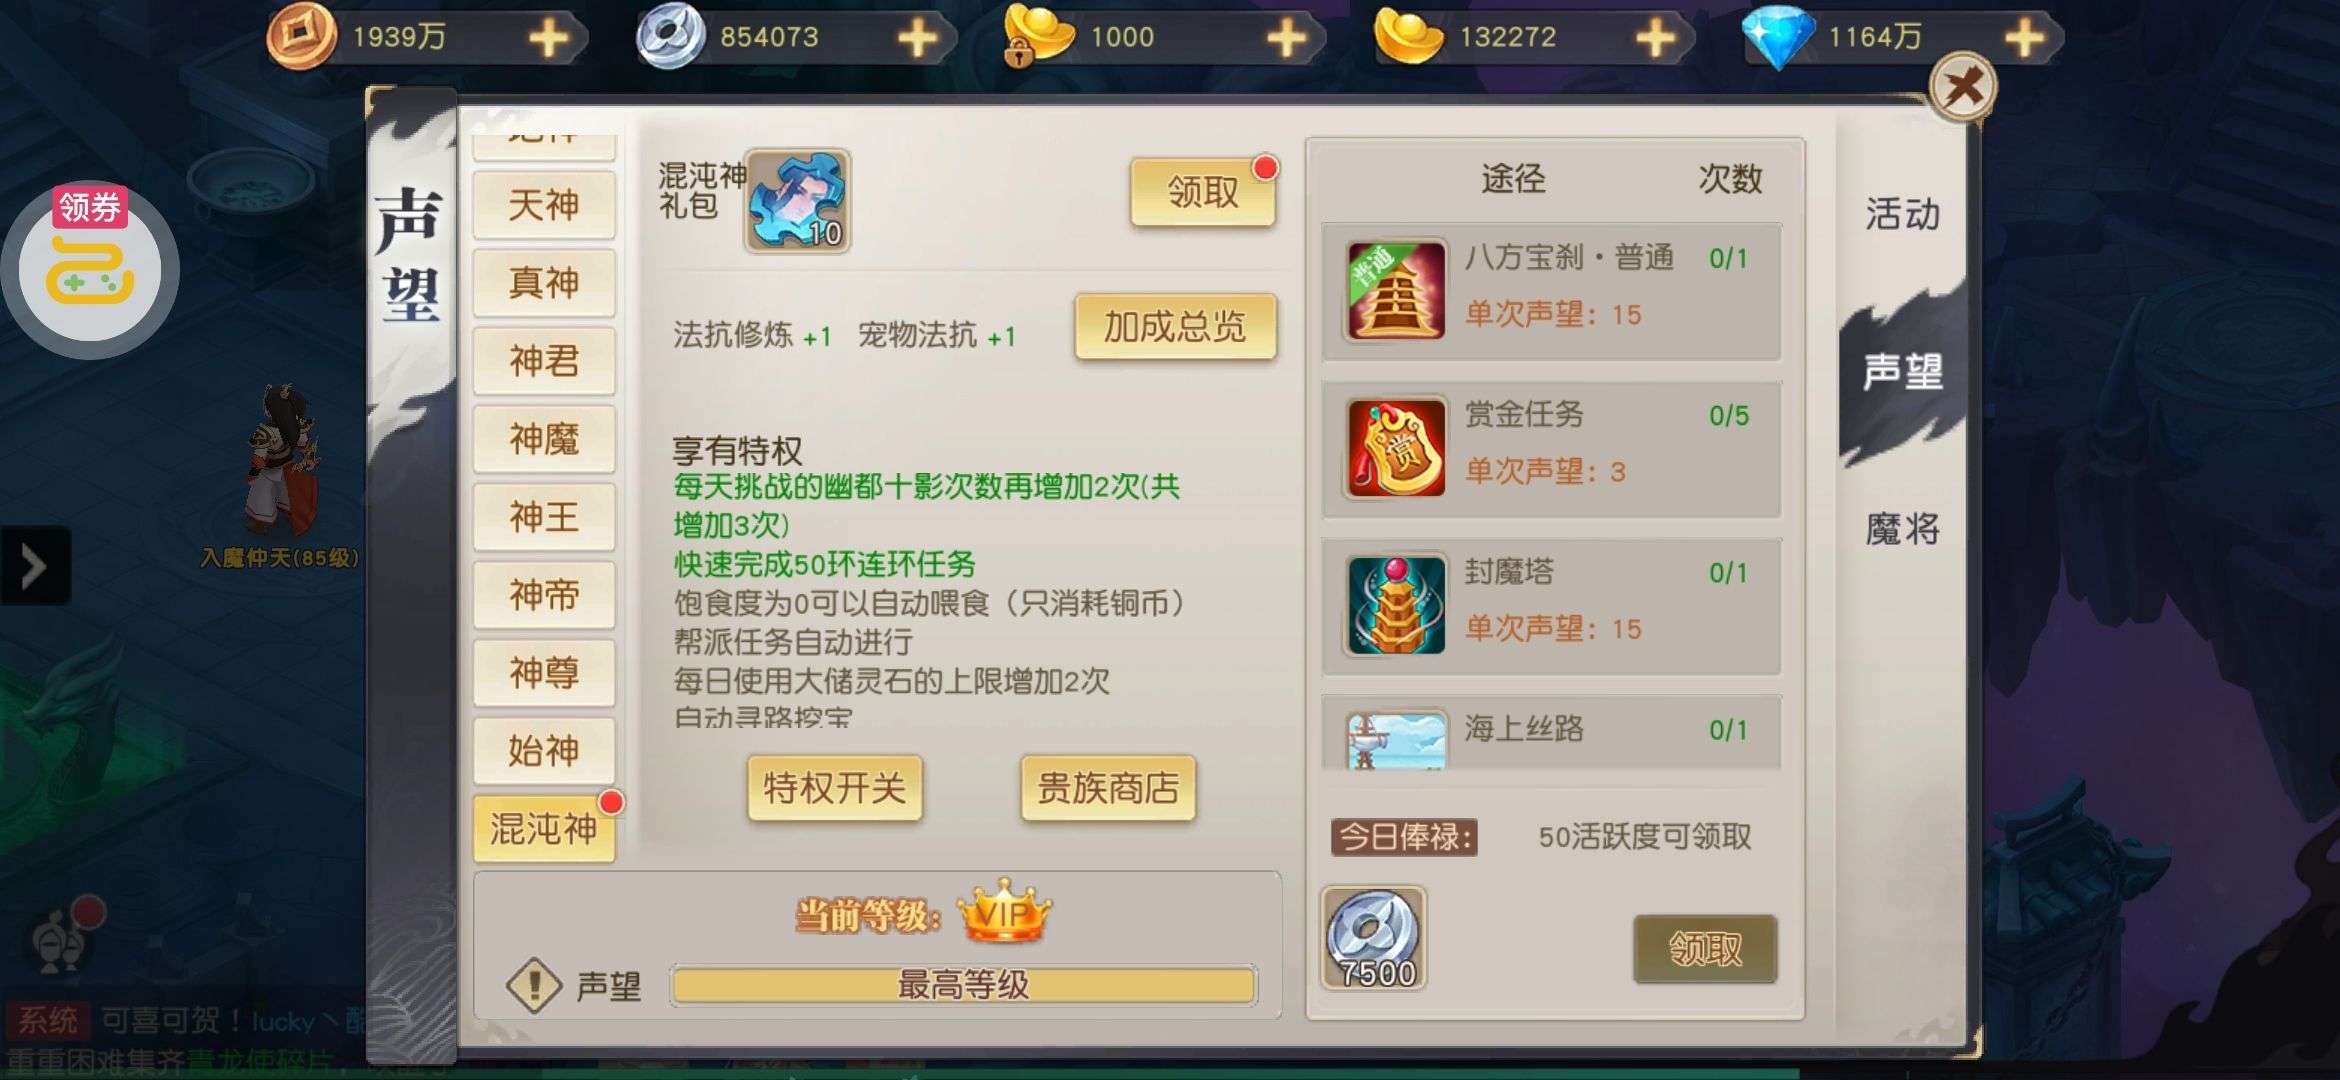
Task: Click plus next to copper coin 1939万
Action: point(548,38)
